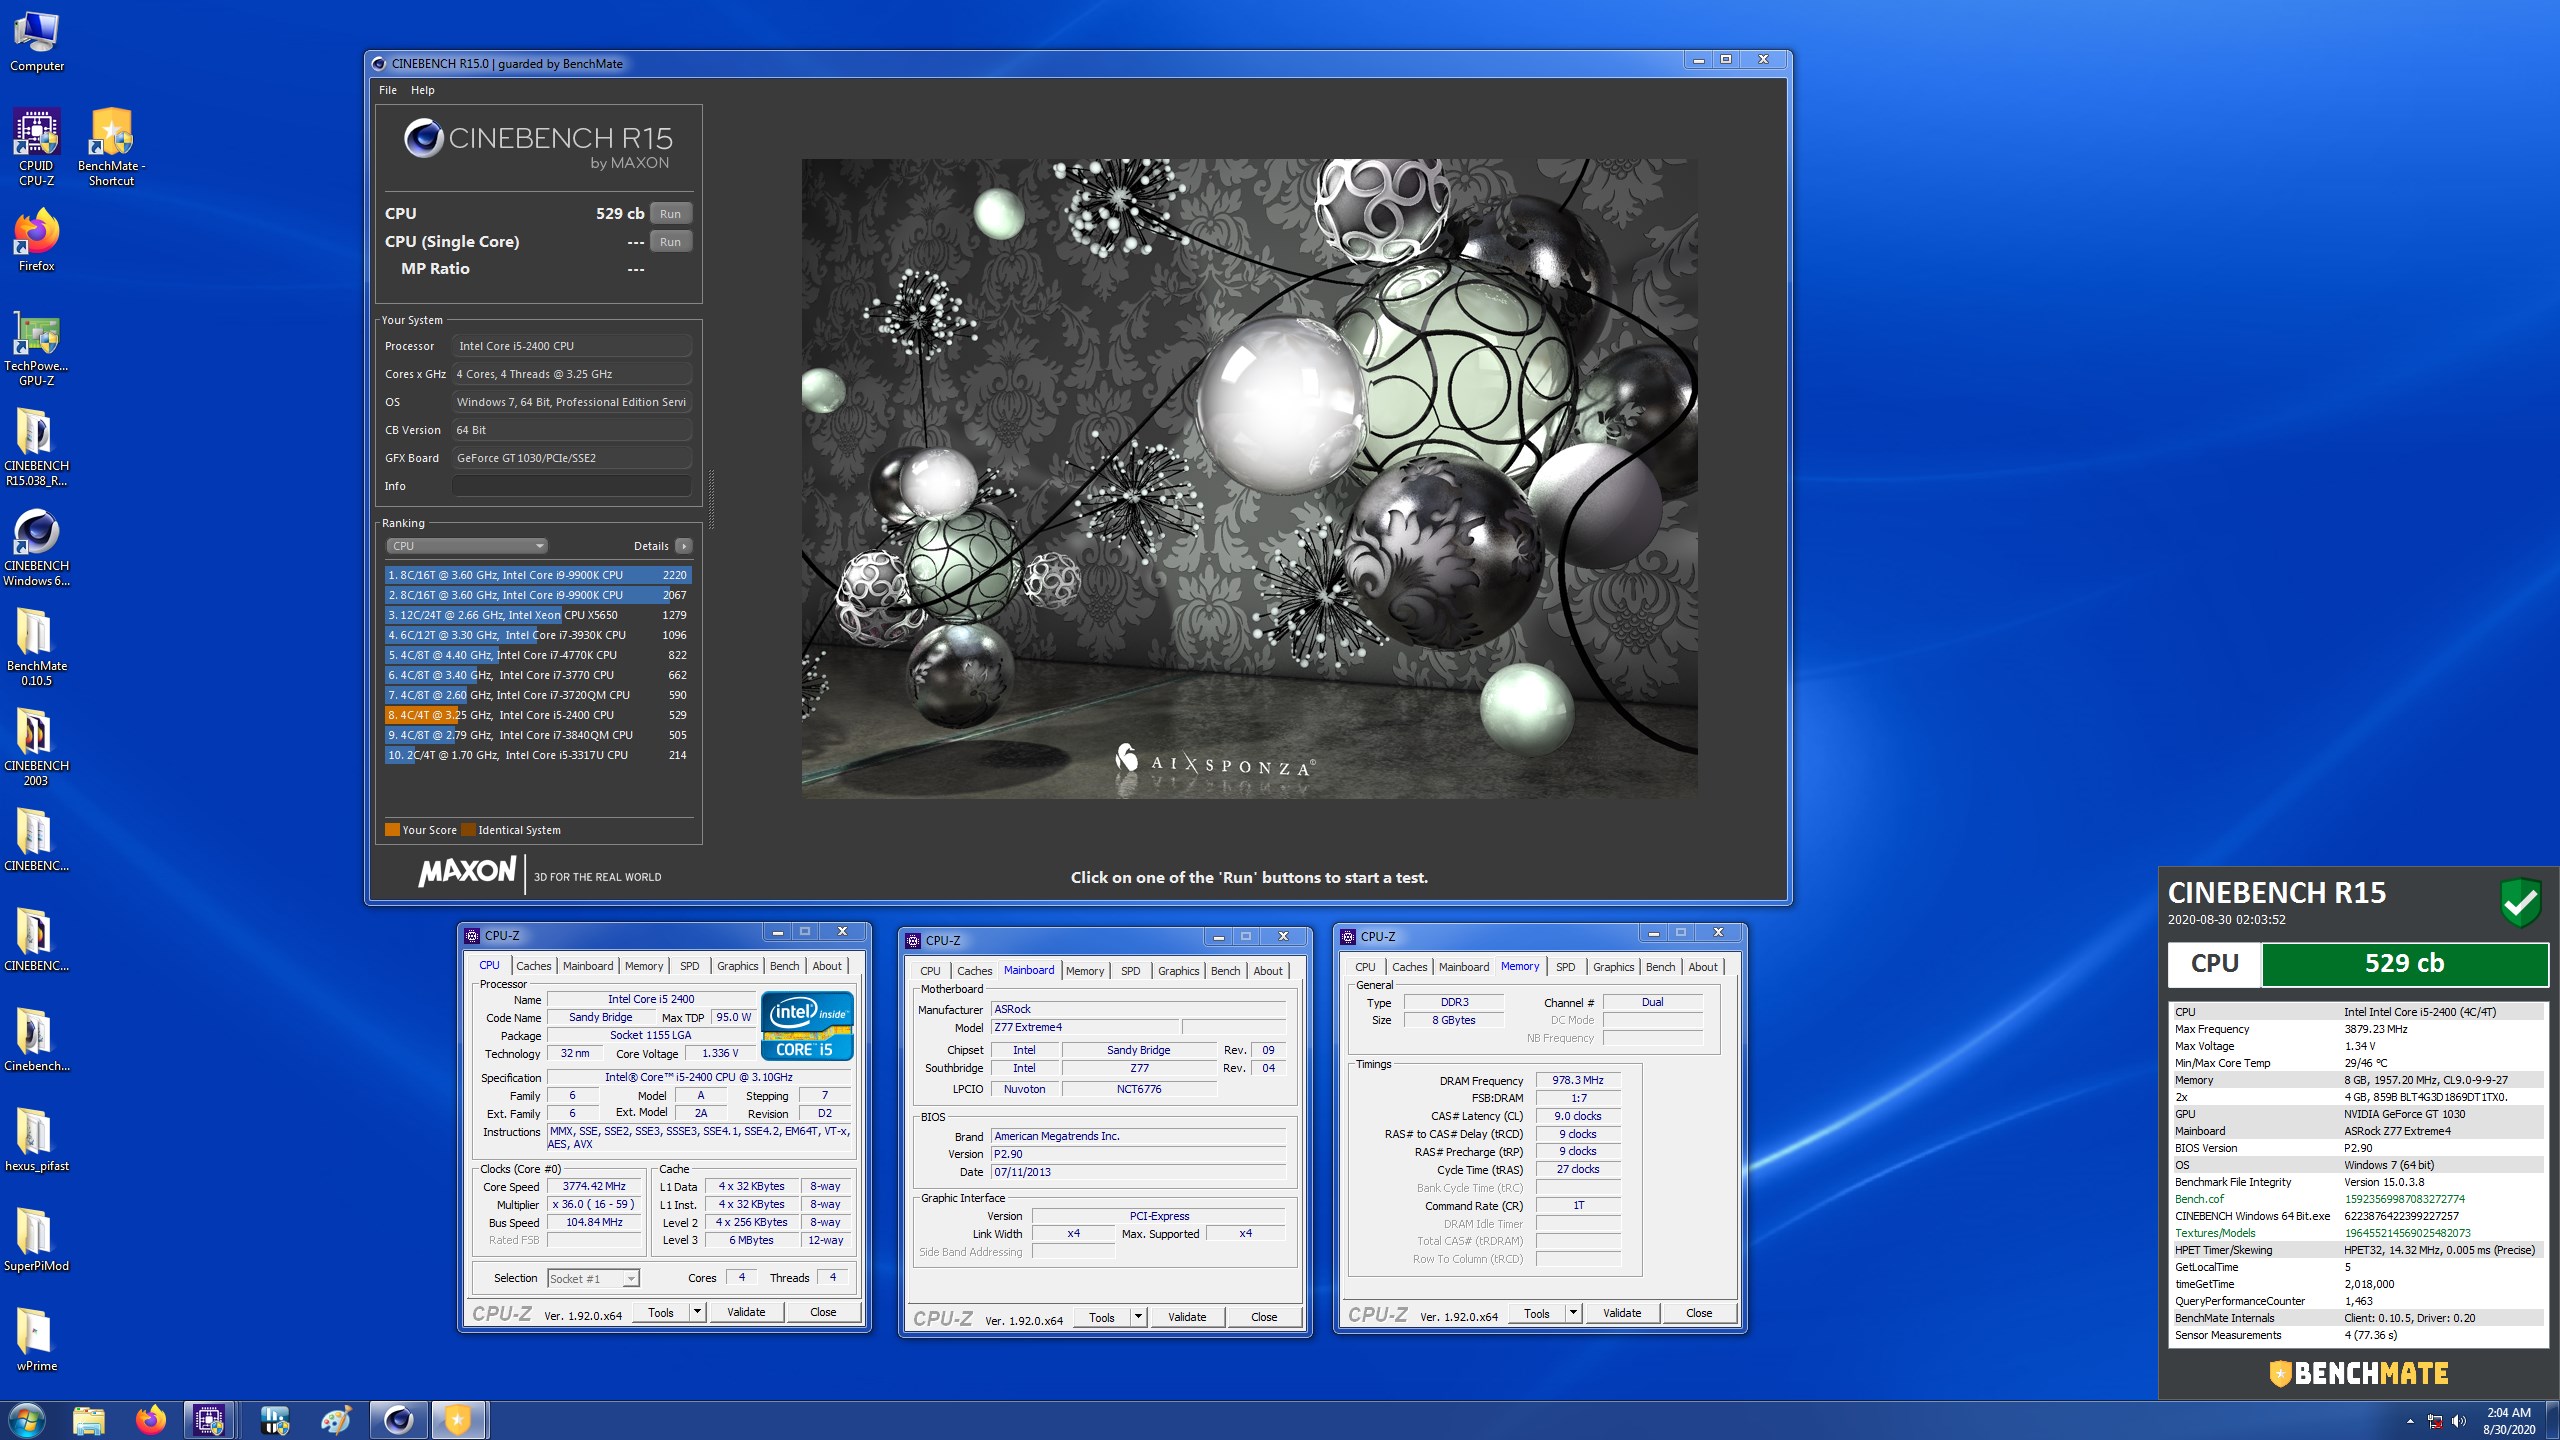Open the Computer desktop icon

pyautogui.click(x=37, y=42)
